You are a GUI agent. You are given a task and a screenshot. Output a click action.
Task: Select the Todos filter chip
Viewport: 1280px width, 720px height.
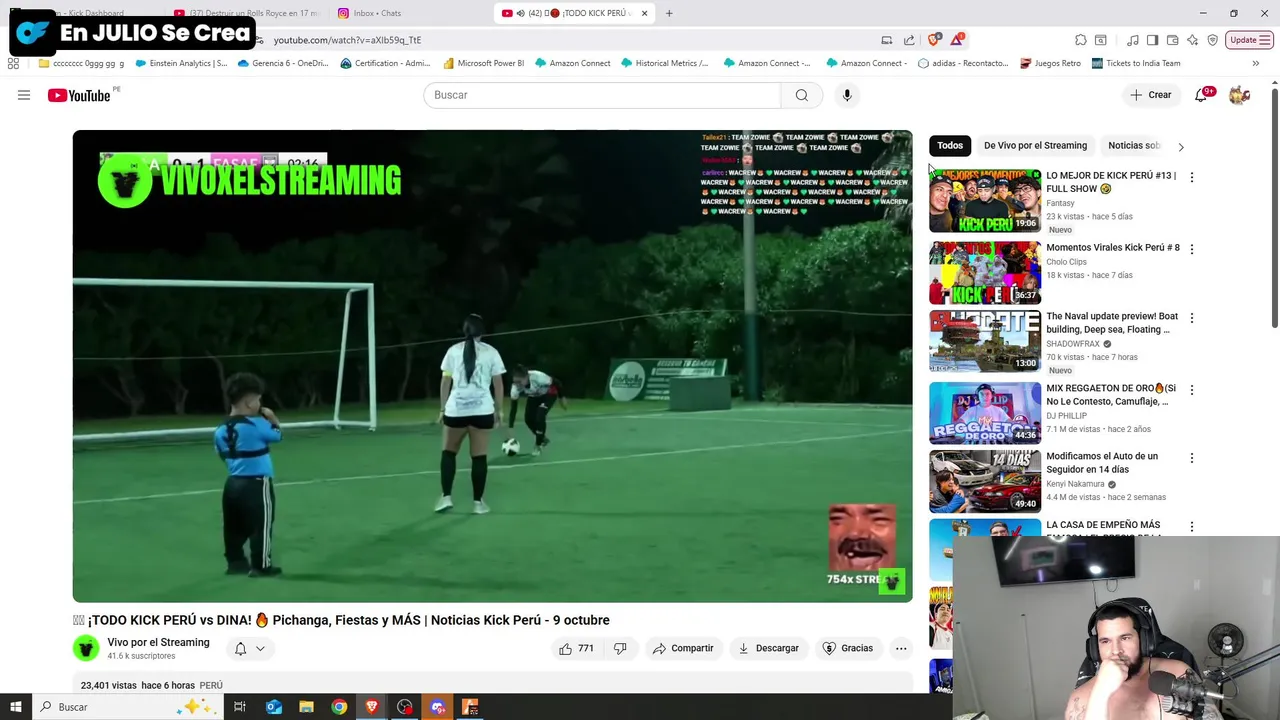950,146
